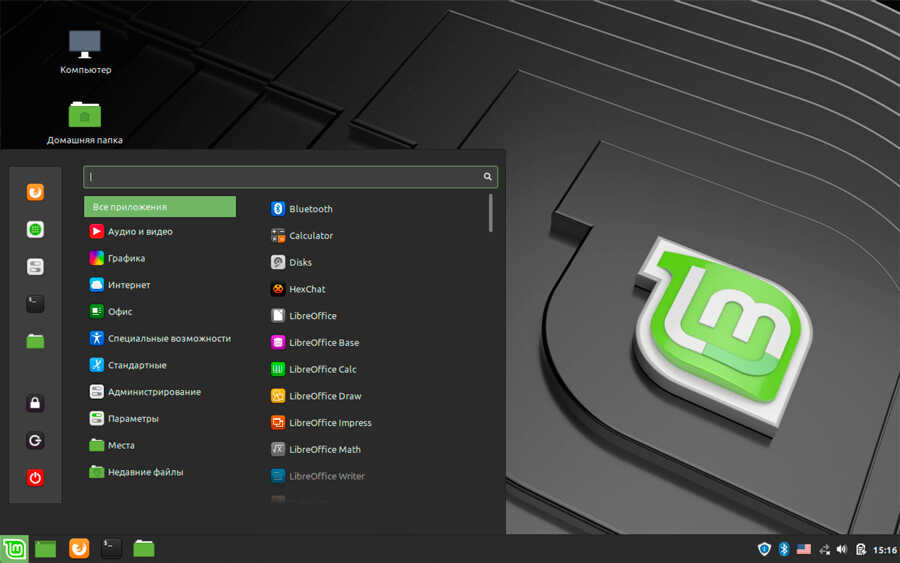Choose the Администрирование category
Image resolution: width=900 pixels, height=563 pixels.
point(154,392)
